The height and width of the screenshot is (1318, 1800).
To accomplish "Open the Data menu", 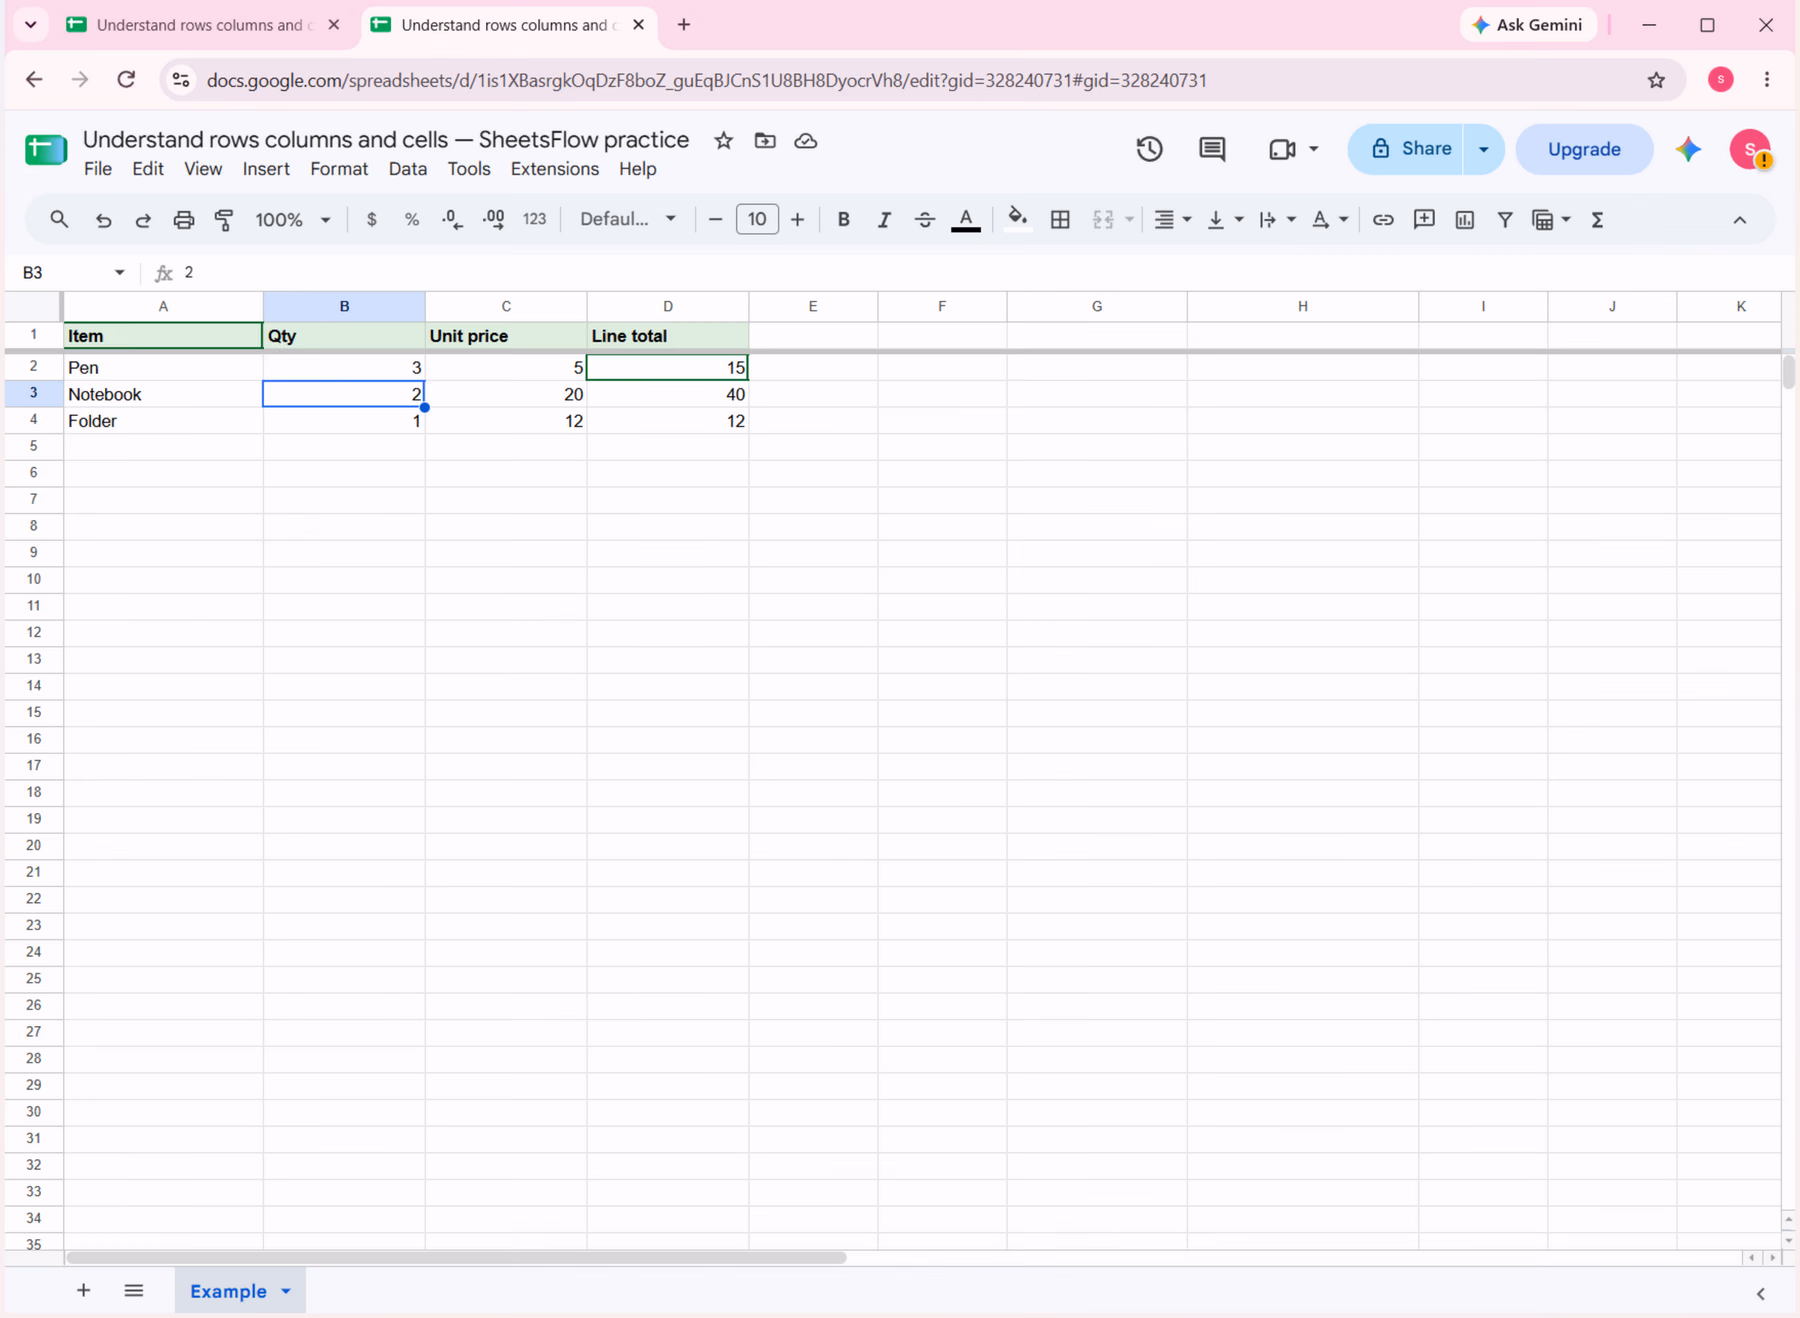I will [x=407, y=169].
